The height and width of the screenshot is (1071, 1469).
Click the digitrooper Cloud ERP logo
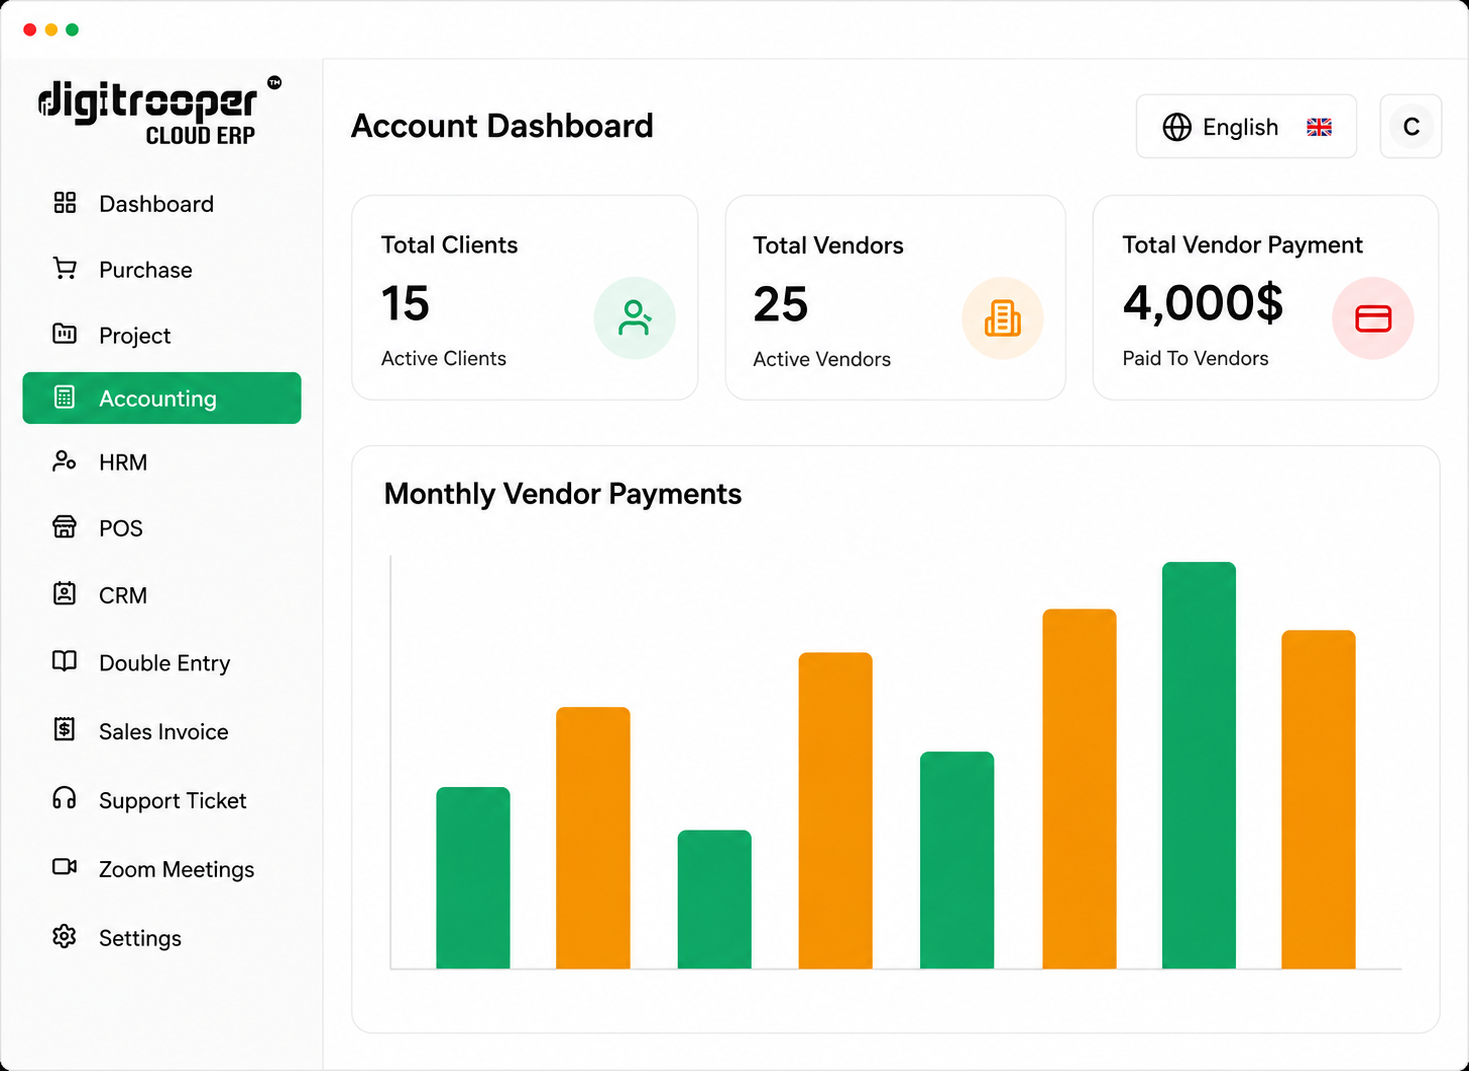click(160, 111)
